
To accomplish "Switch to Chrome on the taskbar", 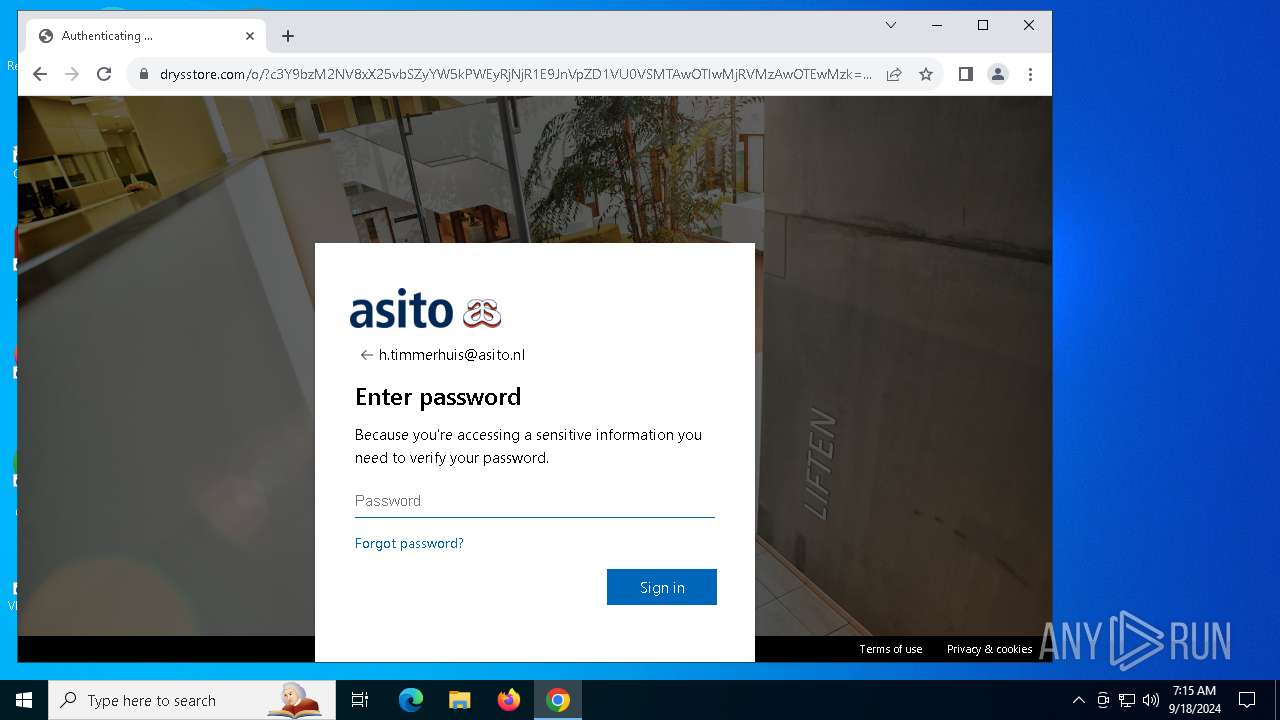I will (x=558, y=700).
